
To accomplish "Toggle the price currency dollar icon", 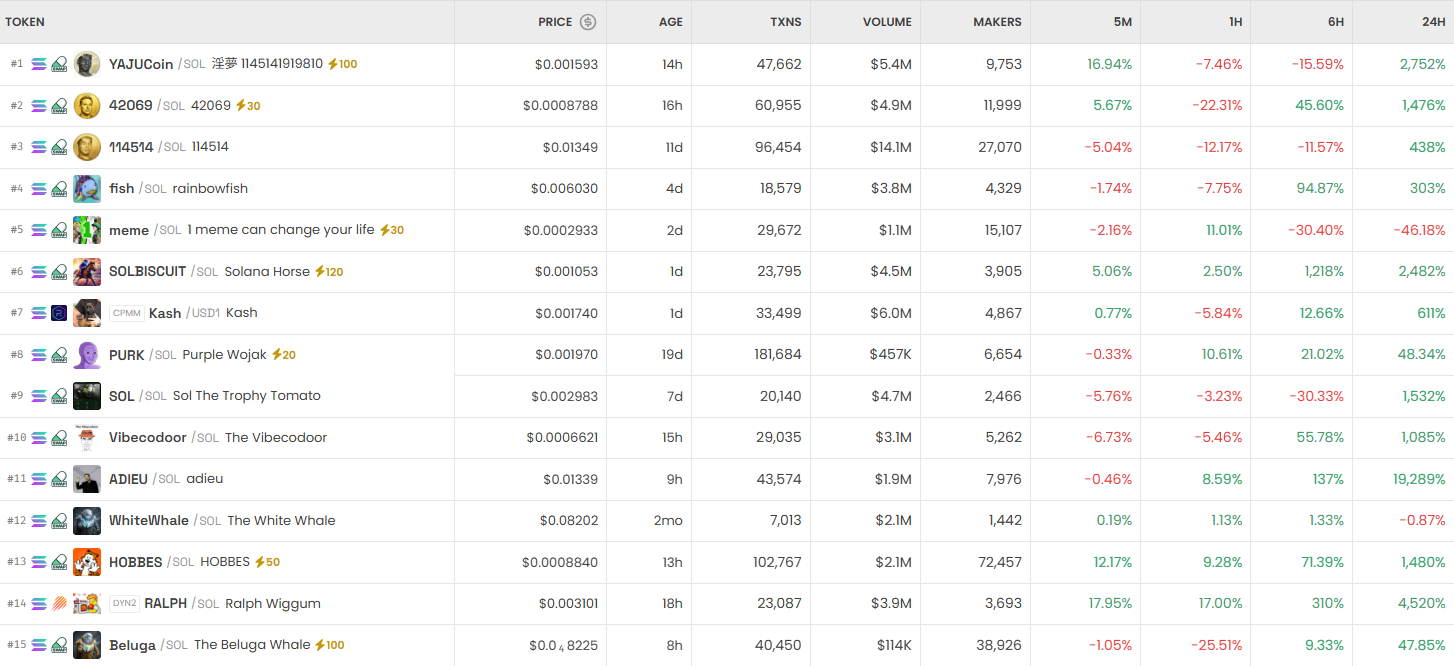I will (x=588, y=22).
